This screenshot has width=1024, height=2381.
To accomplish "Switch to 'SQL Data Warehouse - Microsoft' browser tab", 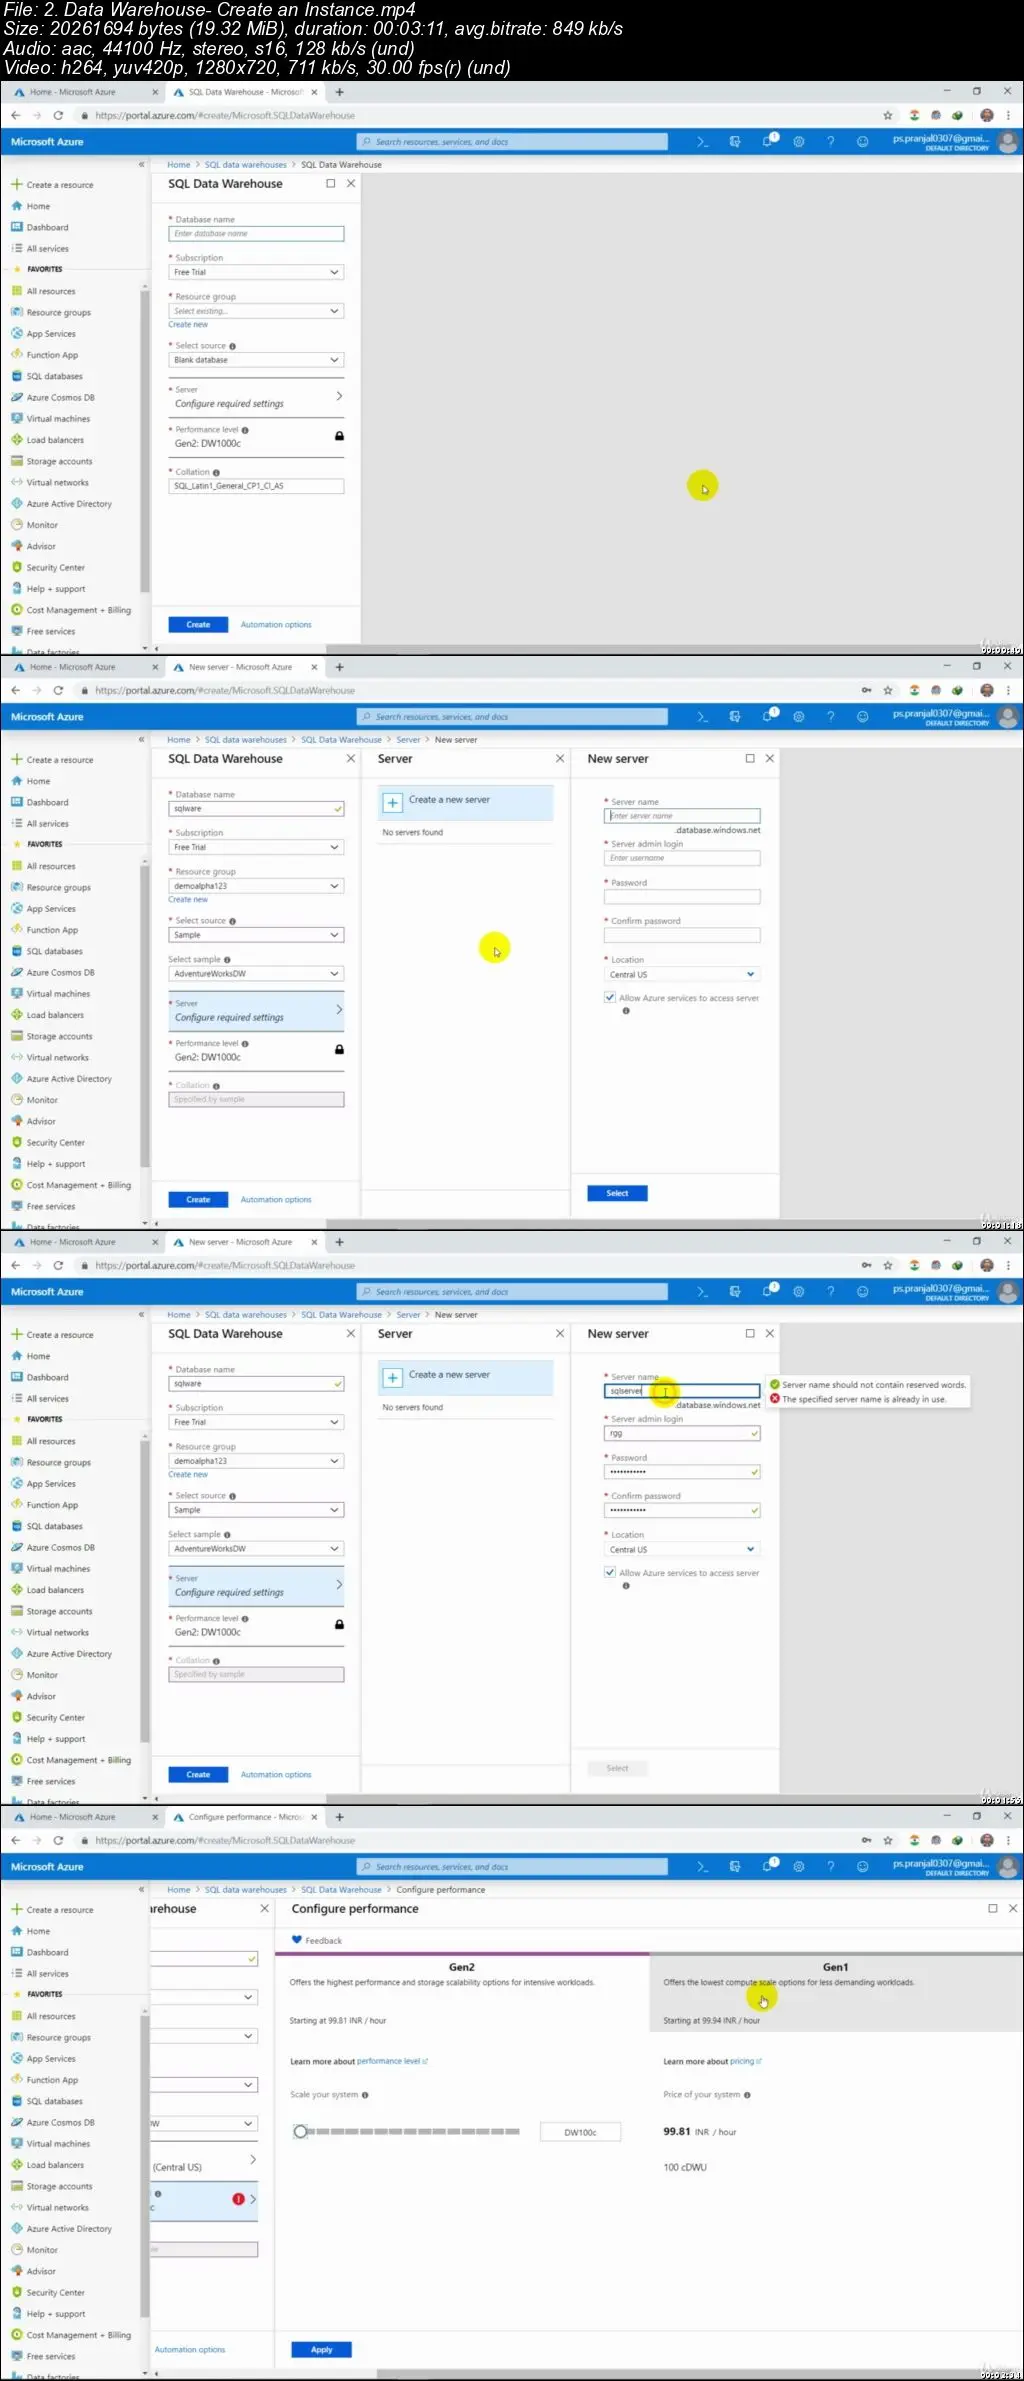I will point(245,92).
